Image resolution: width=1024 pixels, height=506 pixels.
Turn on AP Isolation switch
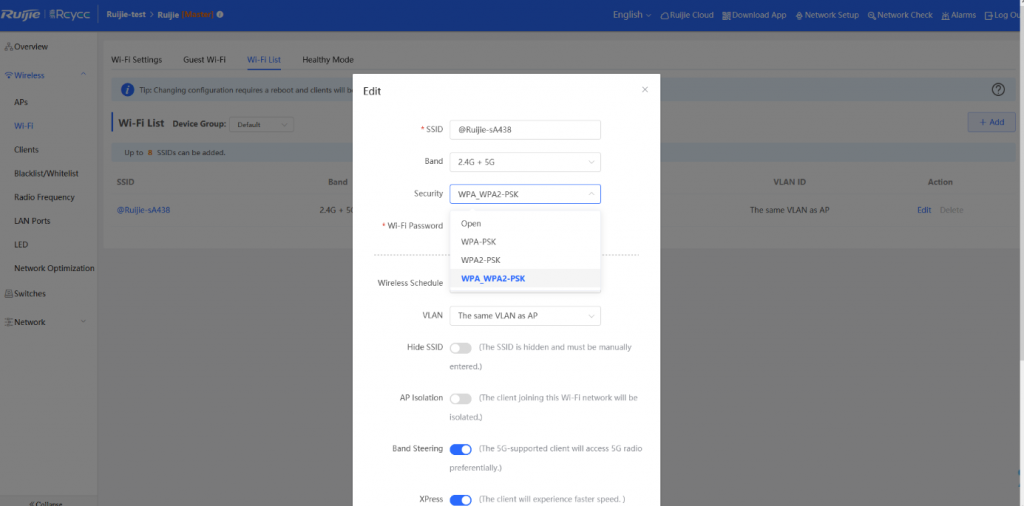[x=460, y=398]
